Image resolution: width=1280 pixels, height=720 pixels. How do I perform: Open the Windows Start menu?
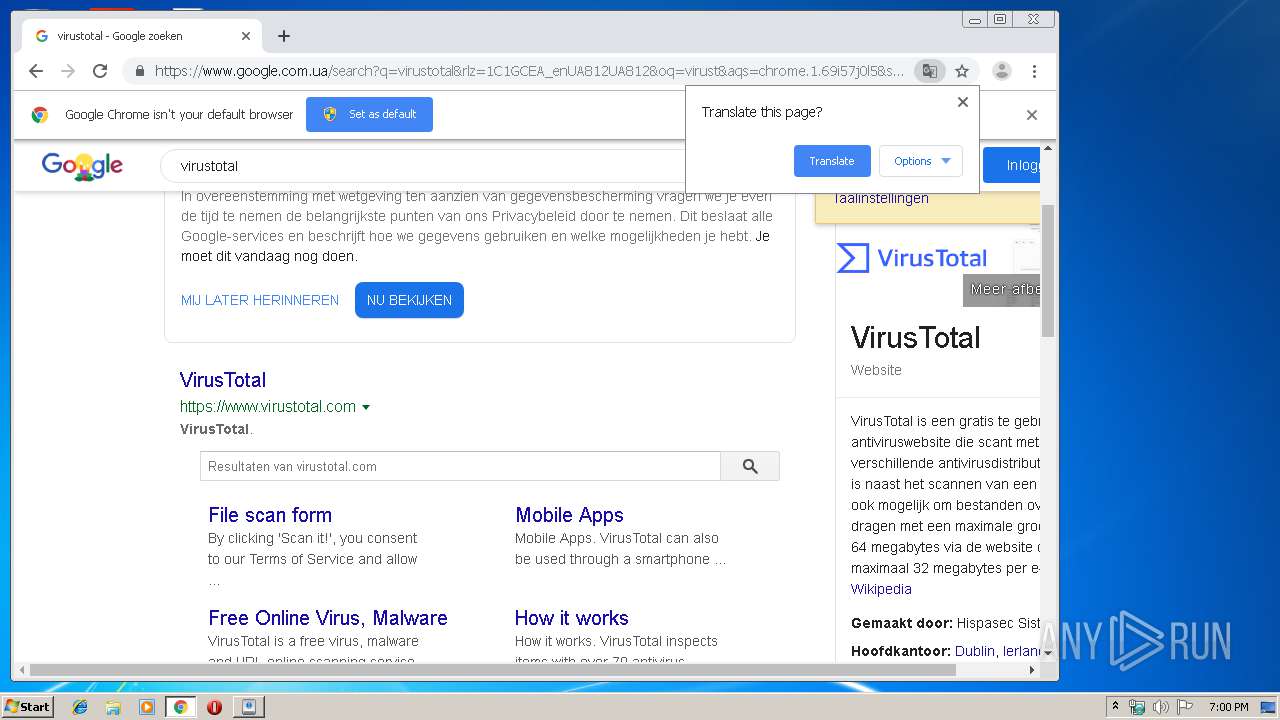[x=27, y=707]
